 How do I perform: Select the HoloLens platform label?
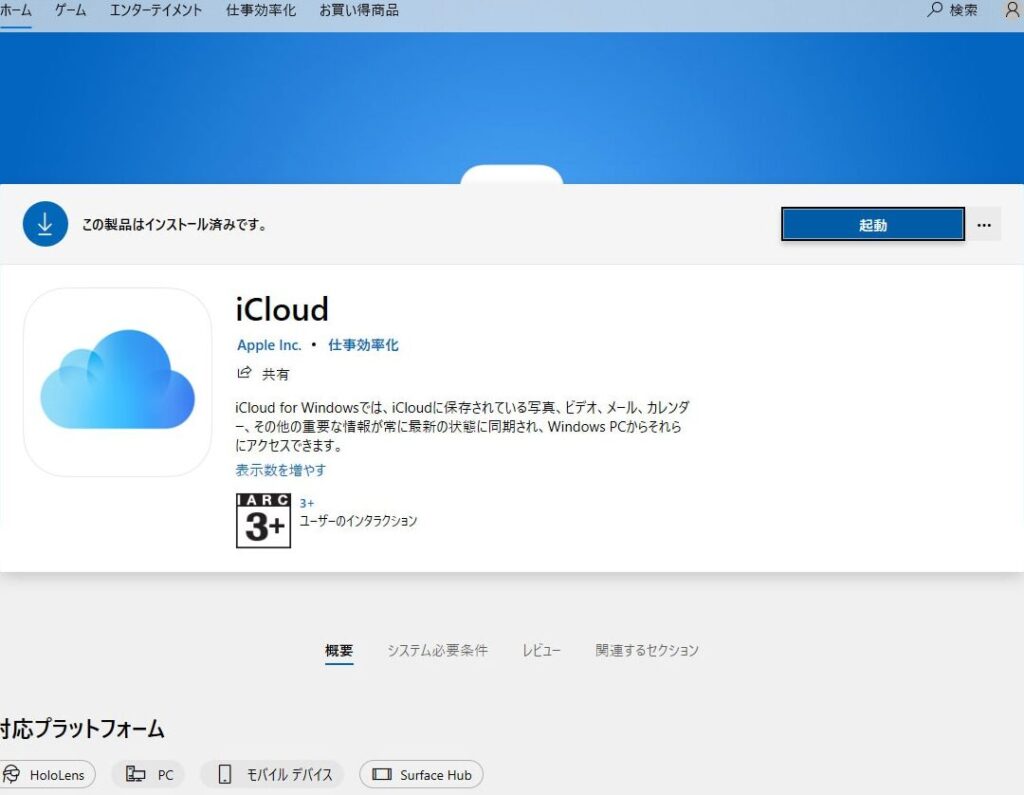57,775
